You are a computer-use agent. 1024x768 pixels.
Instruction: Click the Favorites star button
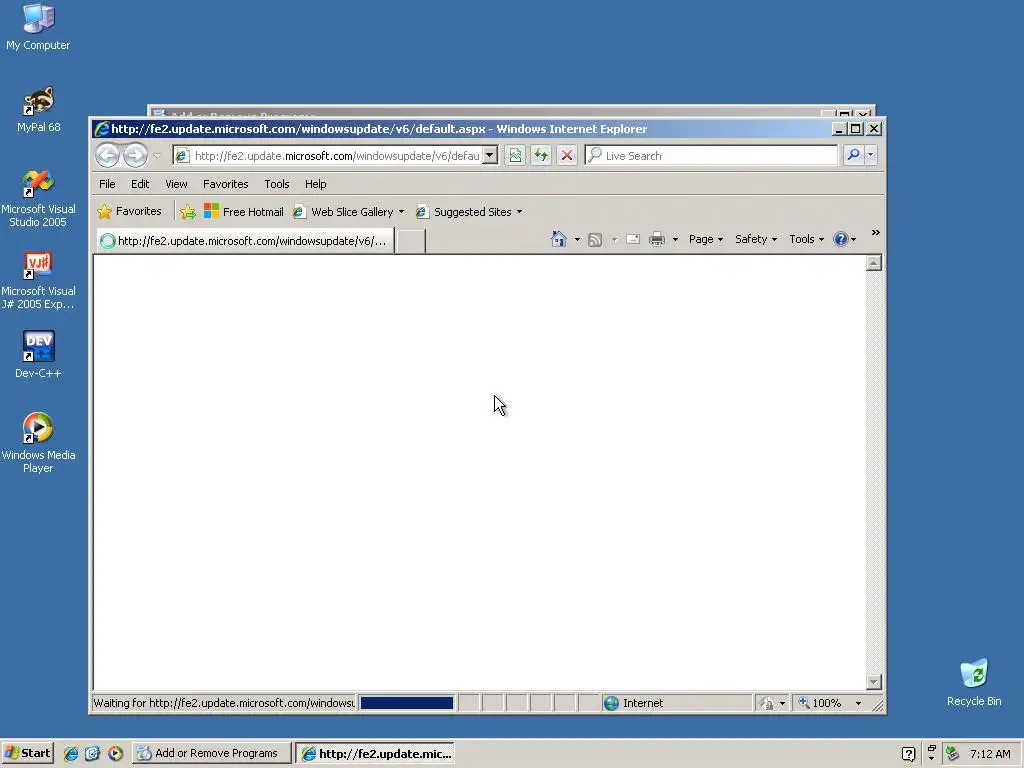point(129,212)
